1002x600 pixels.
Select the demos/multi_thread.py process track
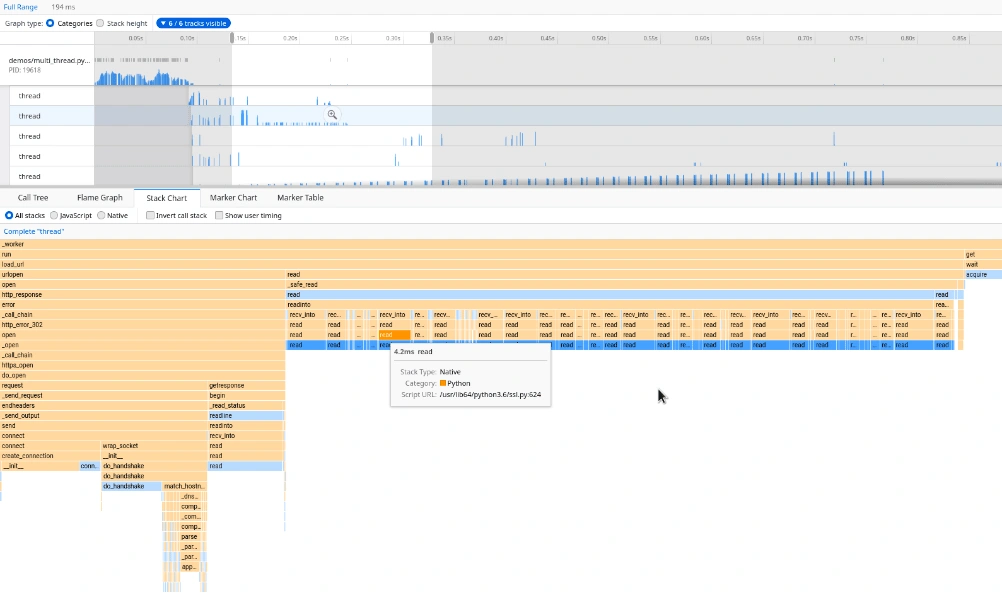[47, 65]
